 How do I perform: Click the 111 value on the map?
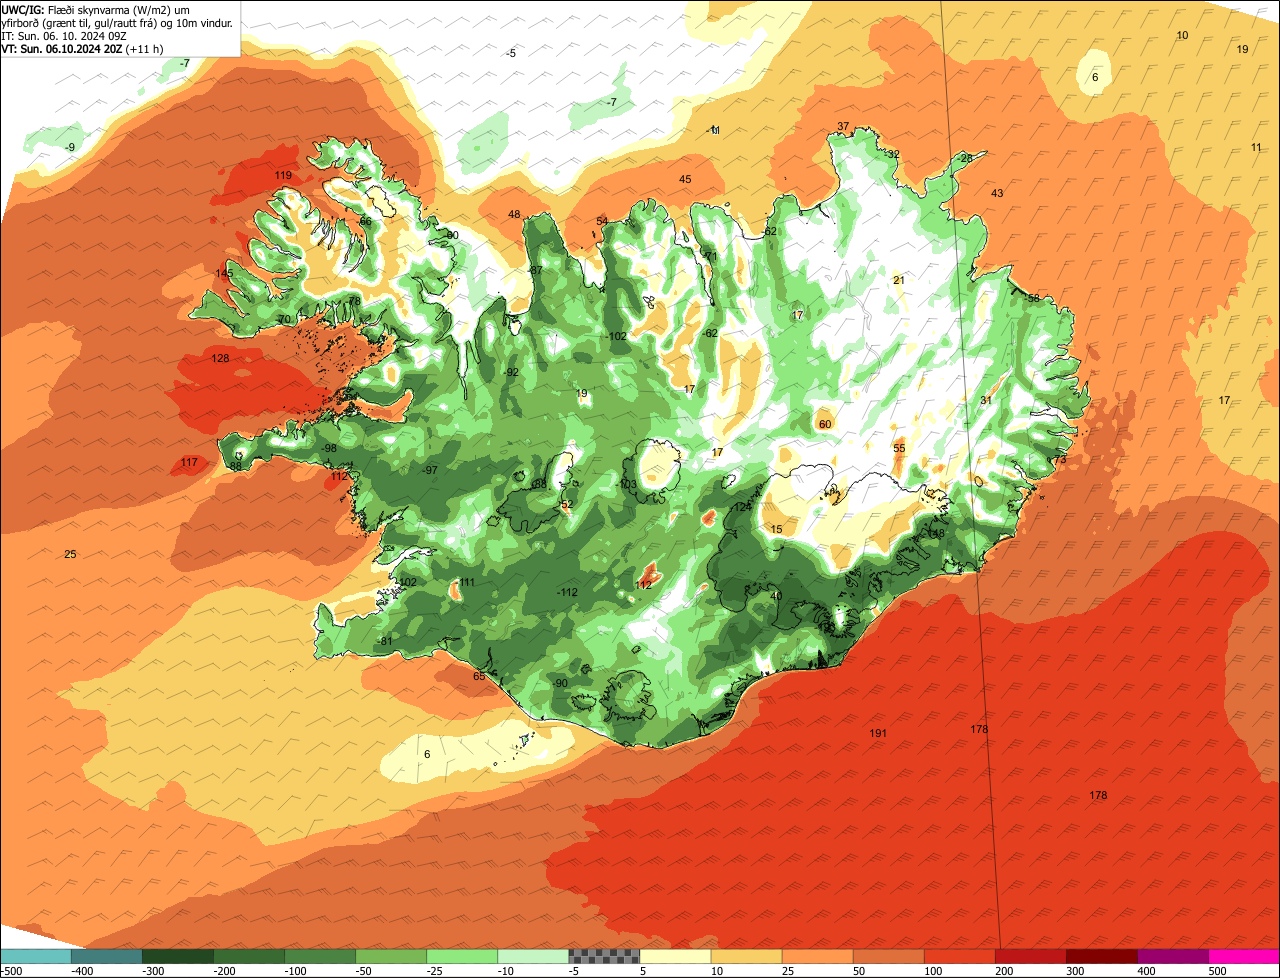(467, 582)
